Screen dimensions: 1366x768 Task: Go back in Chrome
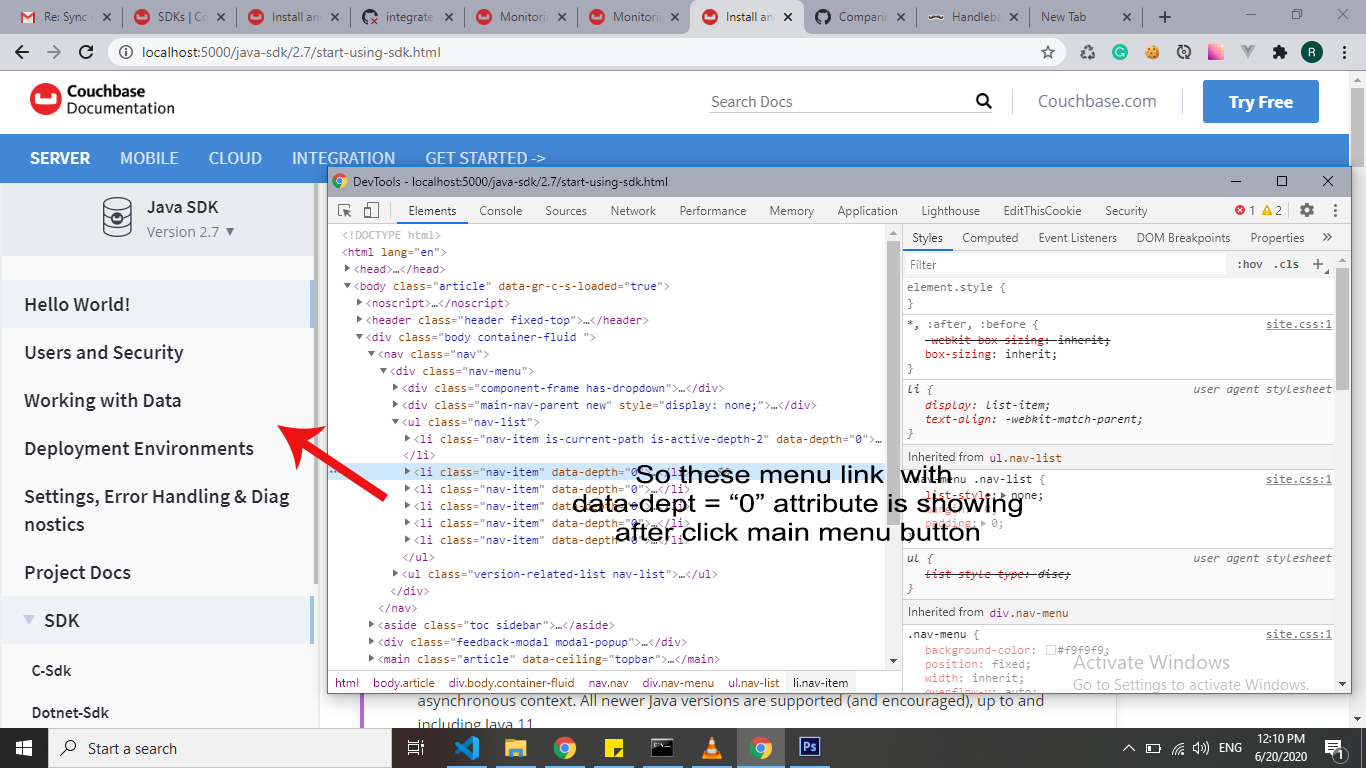(23, 52)
